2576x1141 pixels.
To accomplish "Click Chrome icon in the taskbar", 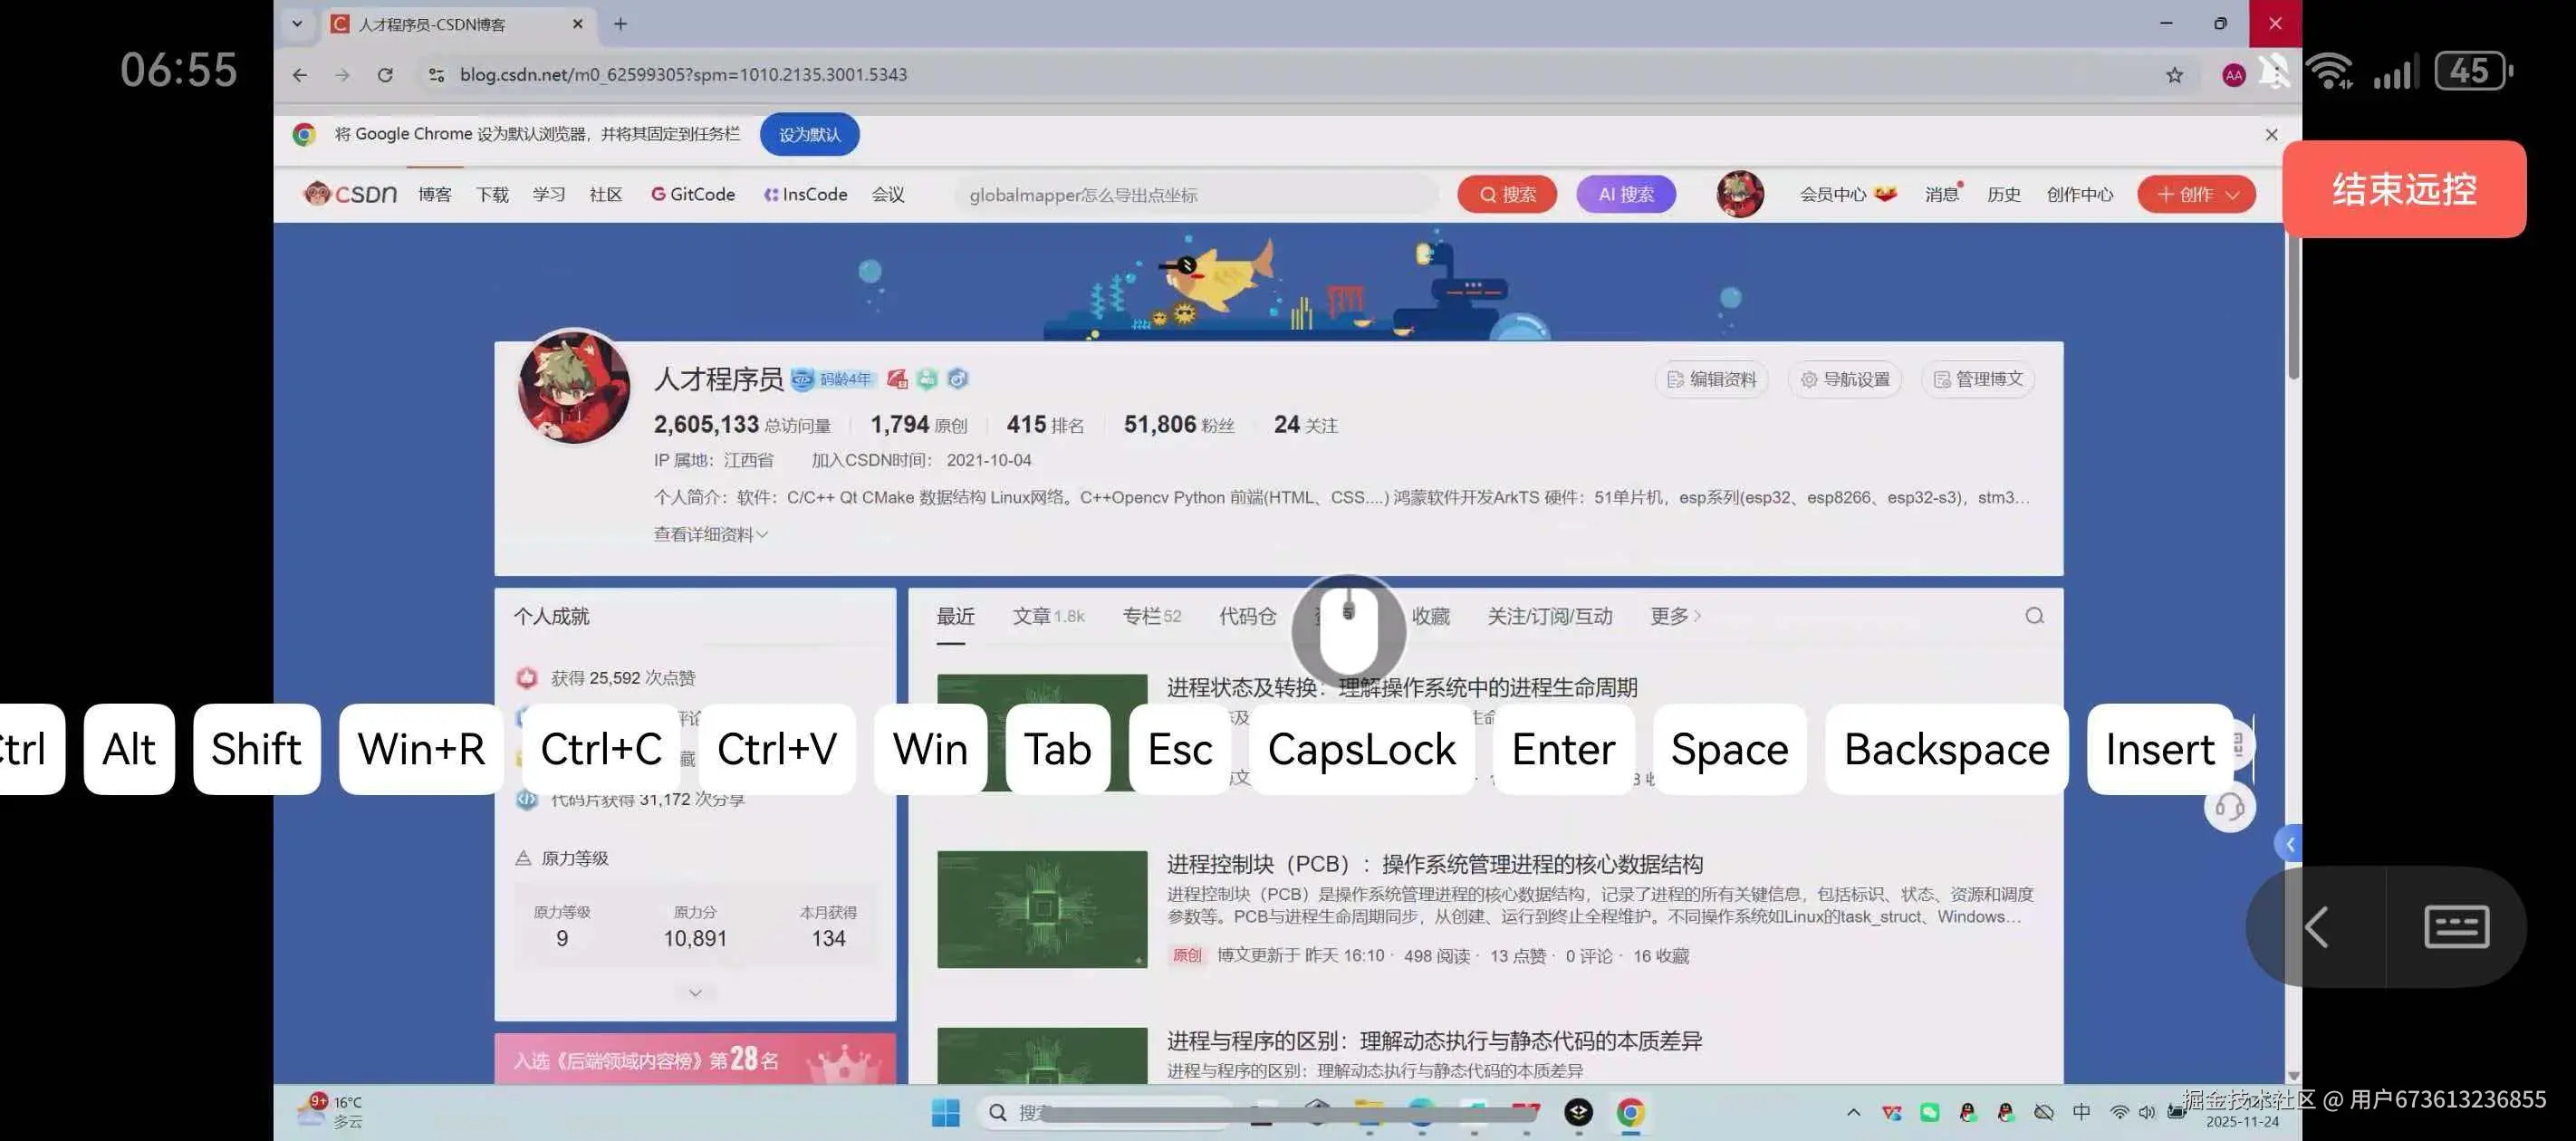I will tap(1630, 1112).
